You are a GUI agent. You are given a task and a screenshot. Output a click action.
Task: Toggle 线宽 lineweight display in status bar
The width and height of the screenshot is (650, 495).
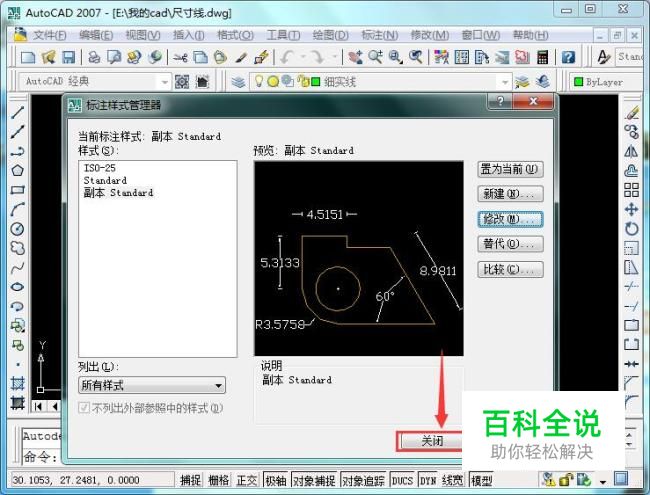click(453, 480)
